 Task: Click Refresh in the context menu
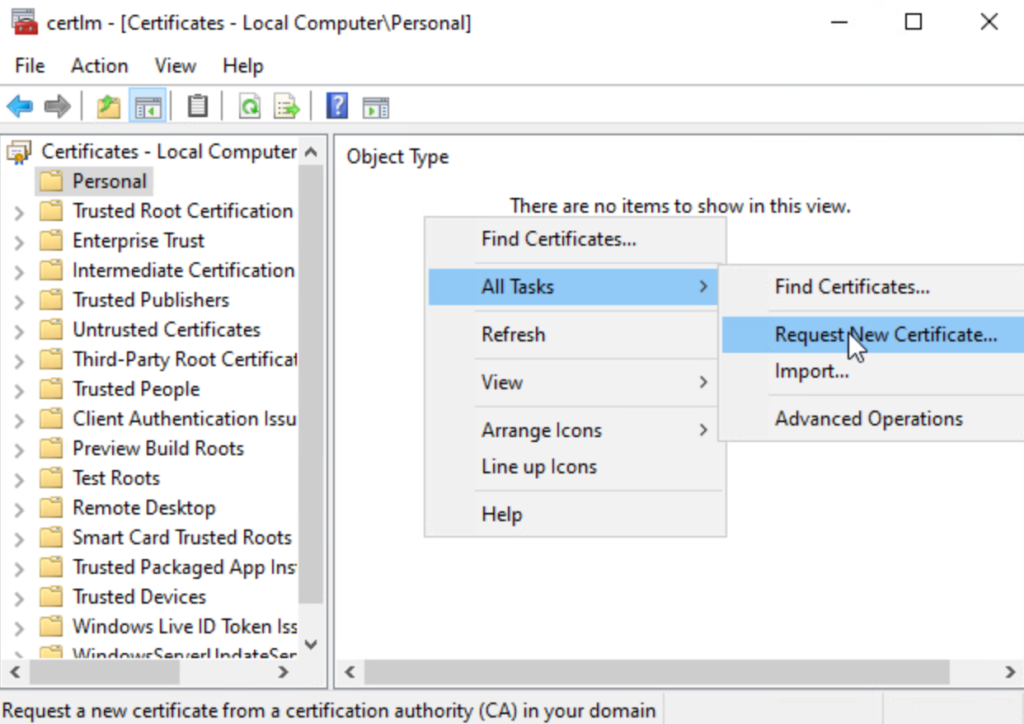[x=513, y=335]
